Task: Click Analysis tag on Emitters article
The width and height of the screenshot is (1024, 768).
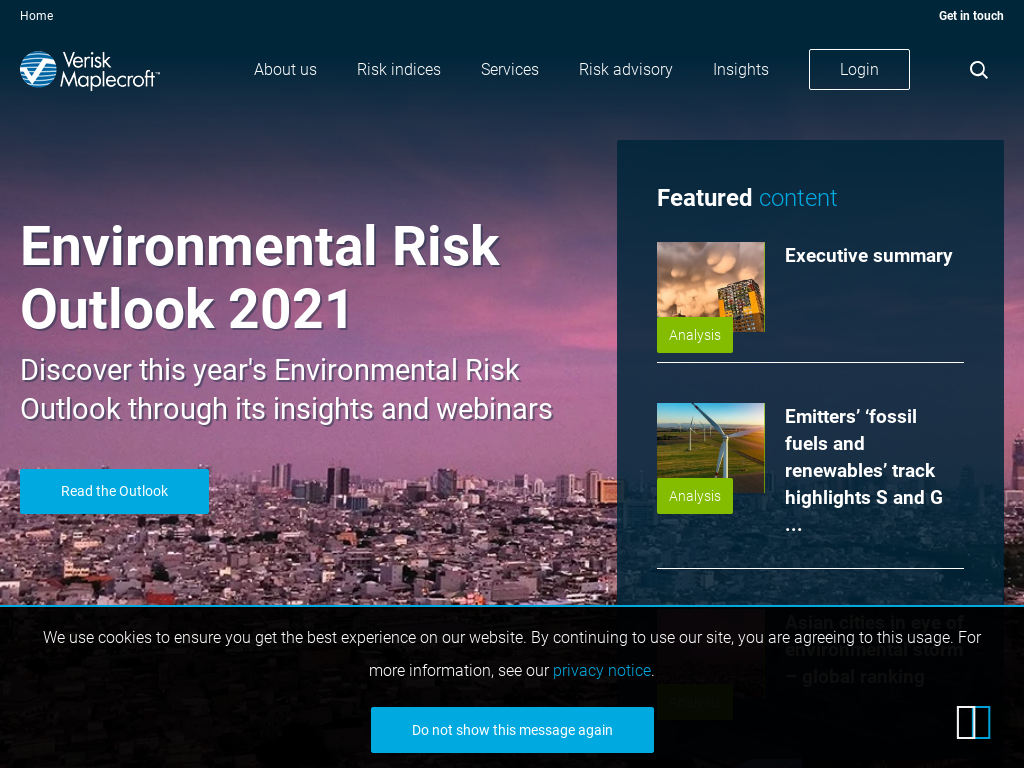Action: coord(695,496)
